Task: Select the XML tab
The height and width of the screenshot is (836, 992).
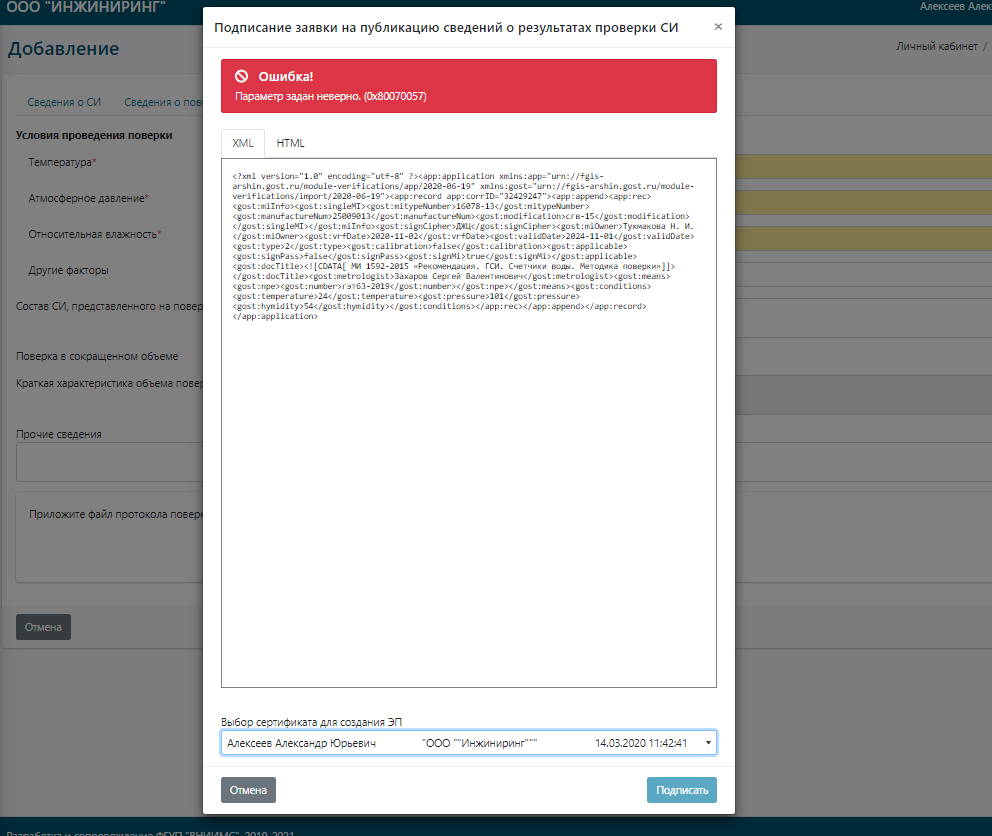Action: pyautogui.click(x=243, y=143)
